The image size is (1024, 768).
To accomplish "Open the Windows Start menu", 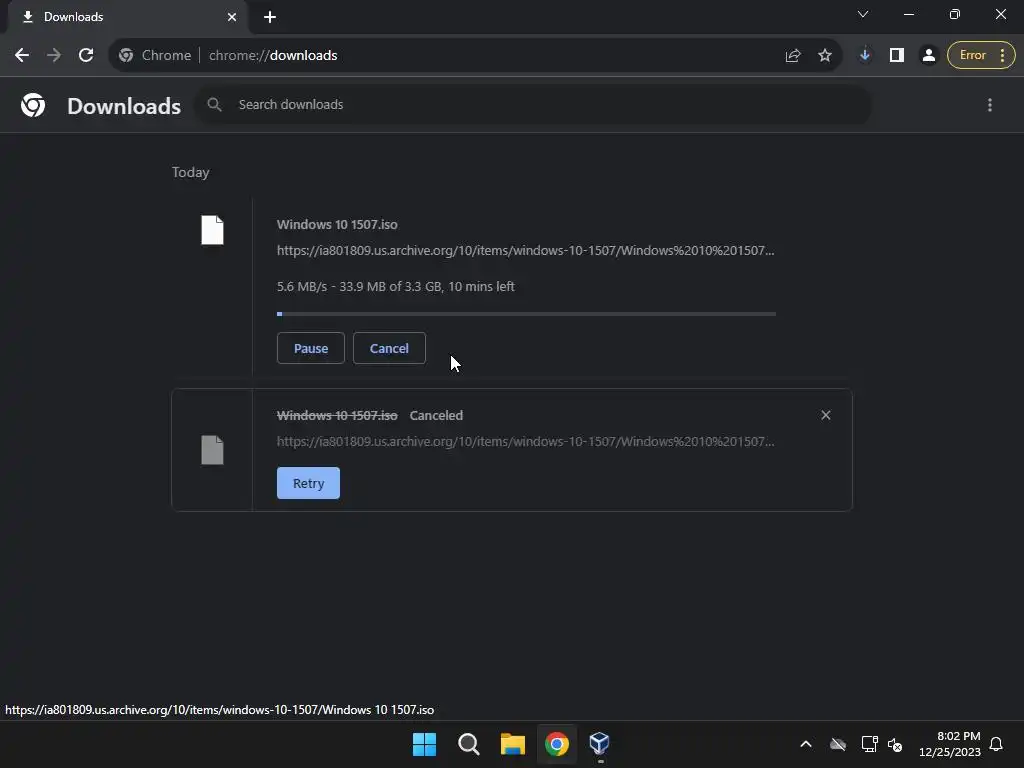I will tap(424, 744).
